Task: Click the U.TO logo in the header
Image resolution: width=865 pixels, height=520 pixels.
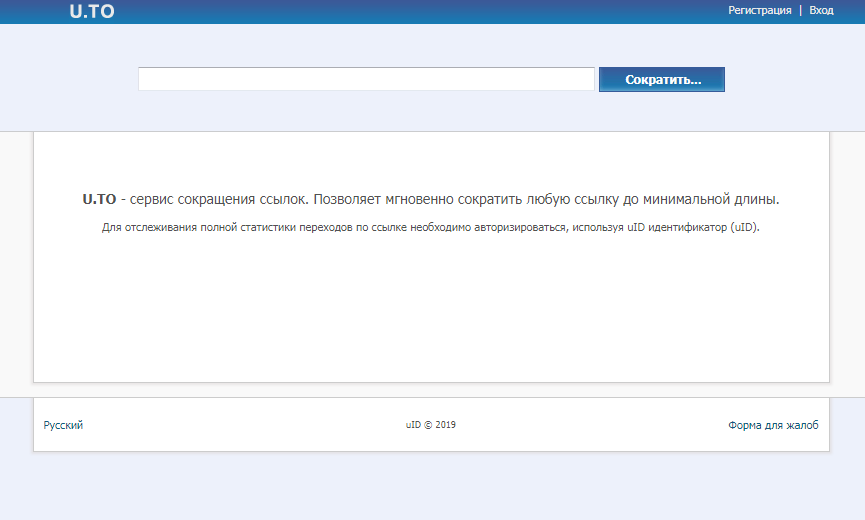Action: 92,12
